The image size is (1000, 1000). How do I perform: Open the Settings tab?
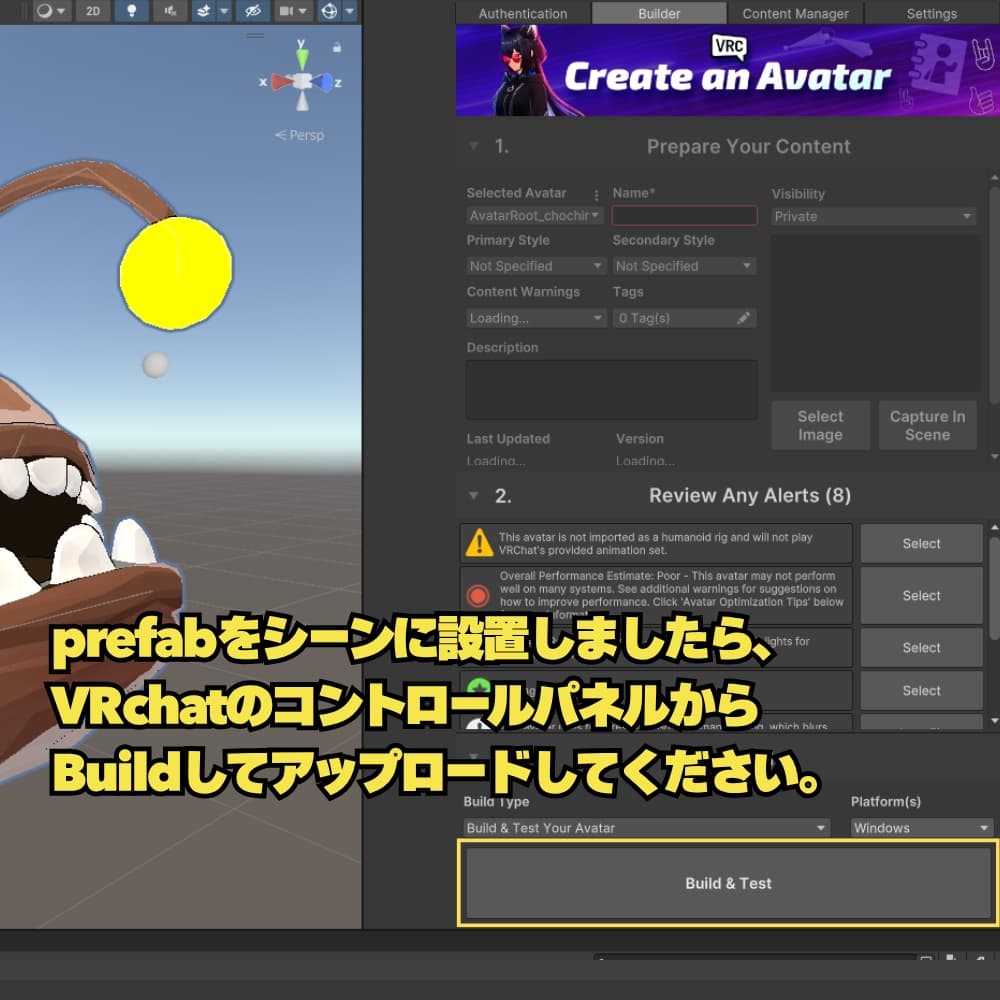click(931, 13)
